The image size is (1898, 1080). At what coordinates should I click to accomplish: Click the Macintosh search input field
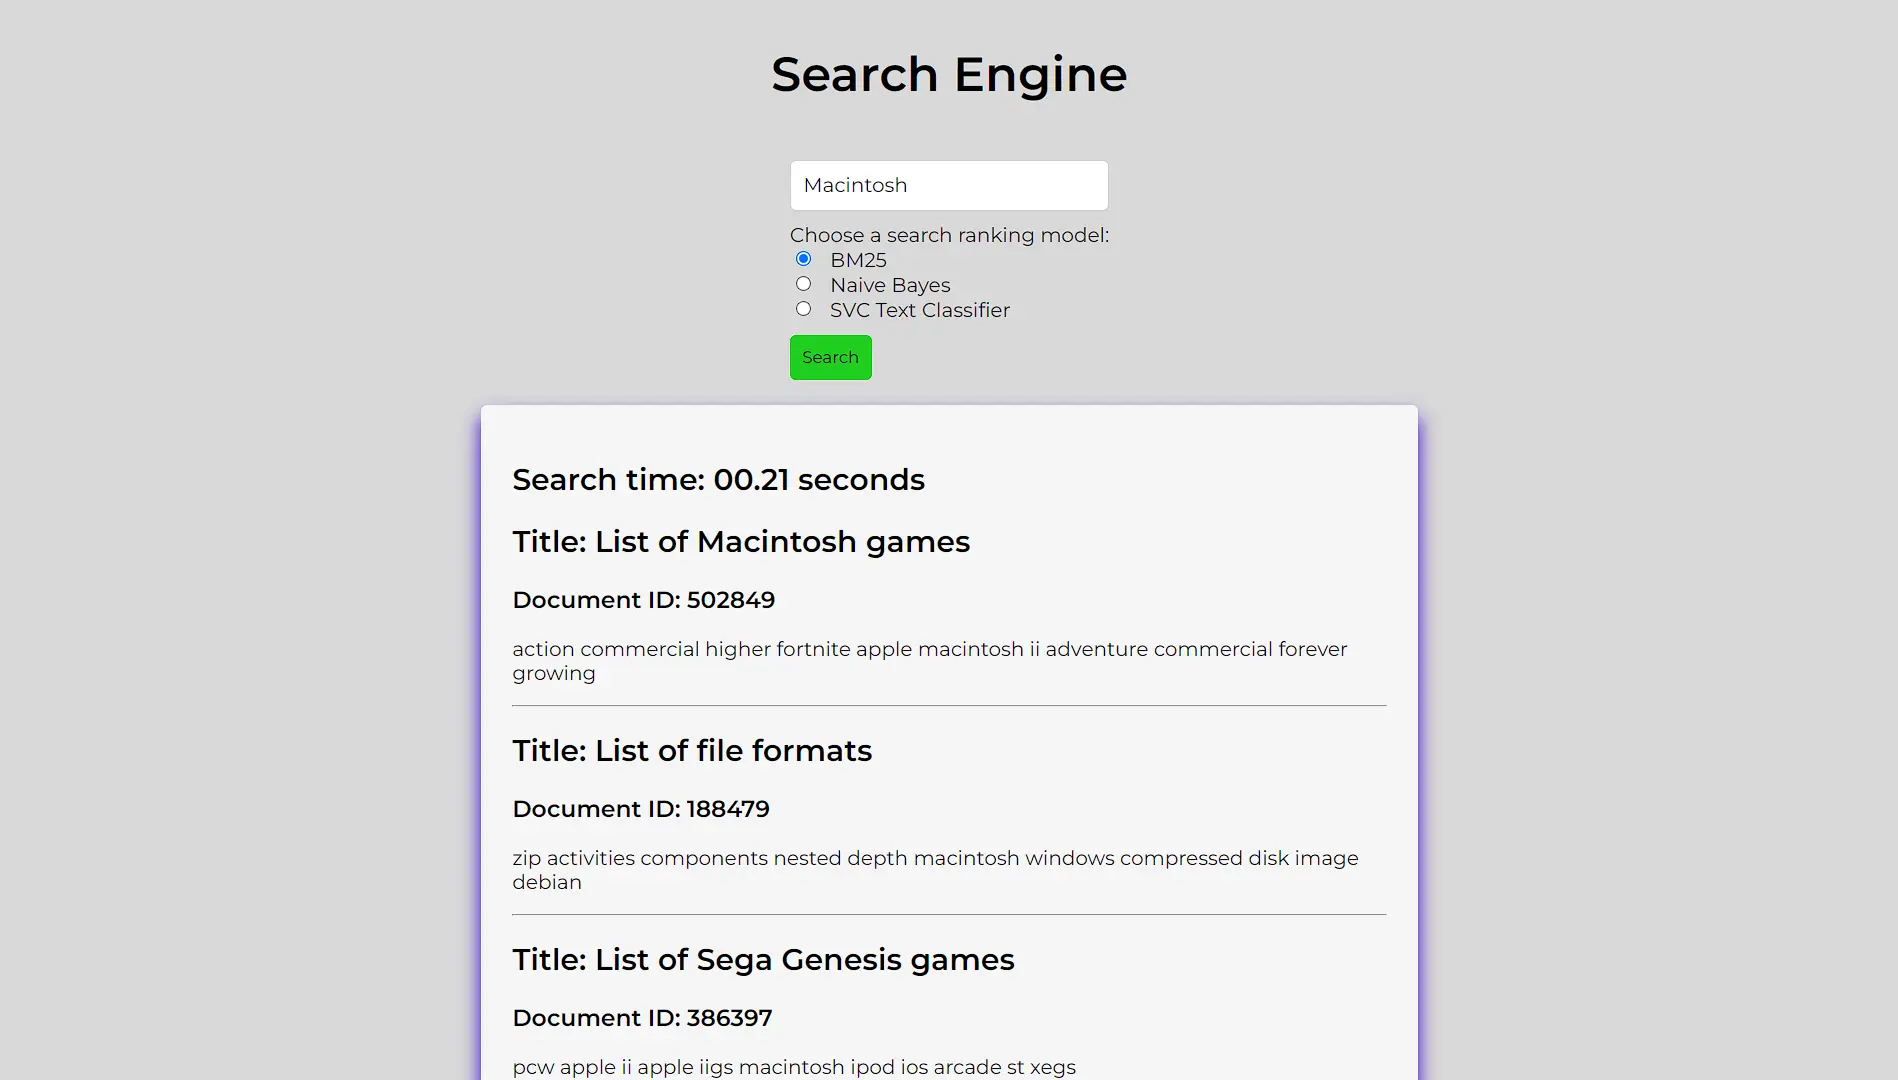pos(949,185)
